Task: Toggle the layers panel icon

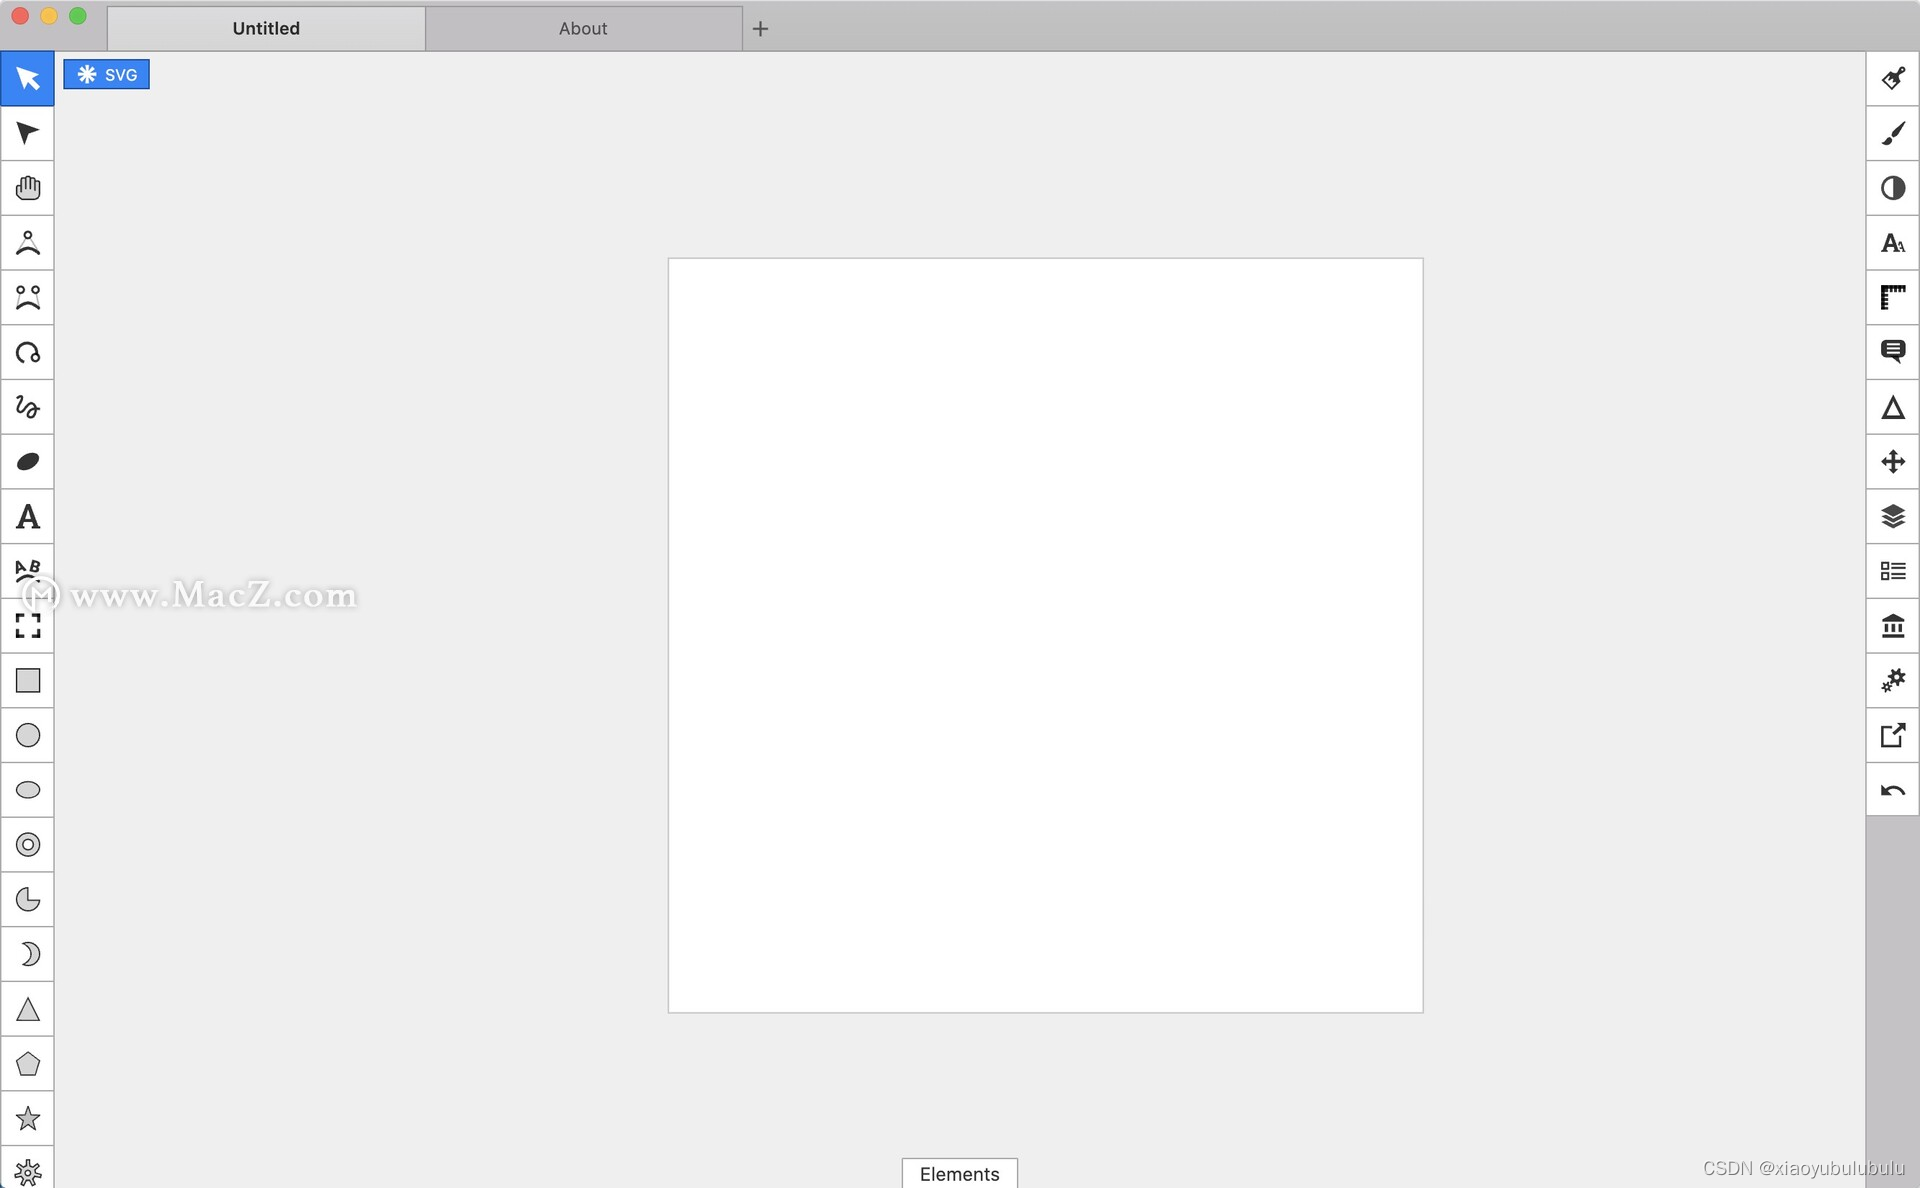Action: pyautogui.click(x=1893, y=514)
